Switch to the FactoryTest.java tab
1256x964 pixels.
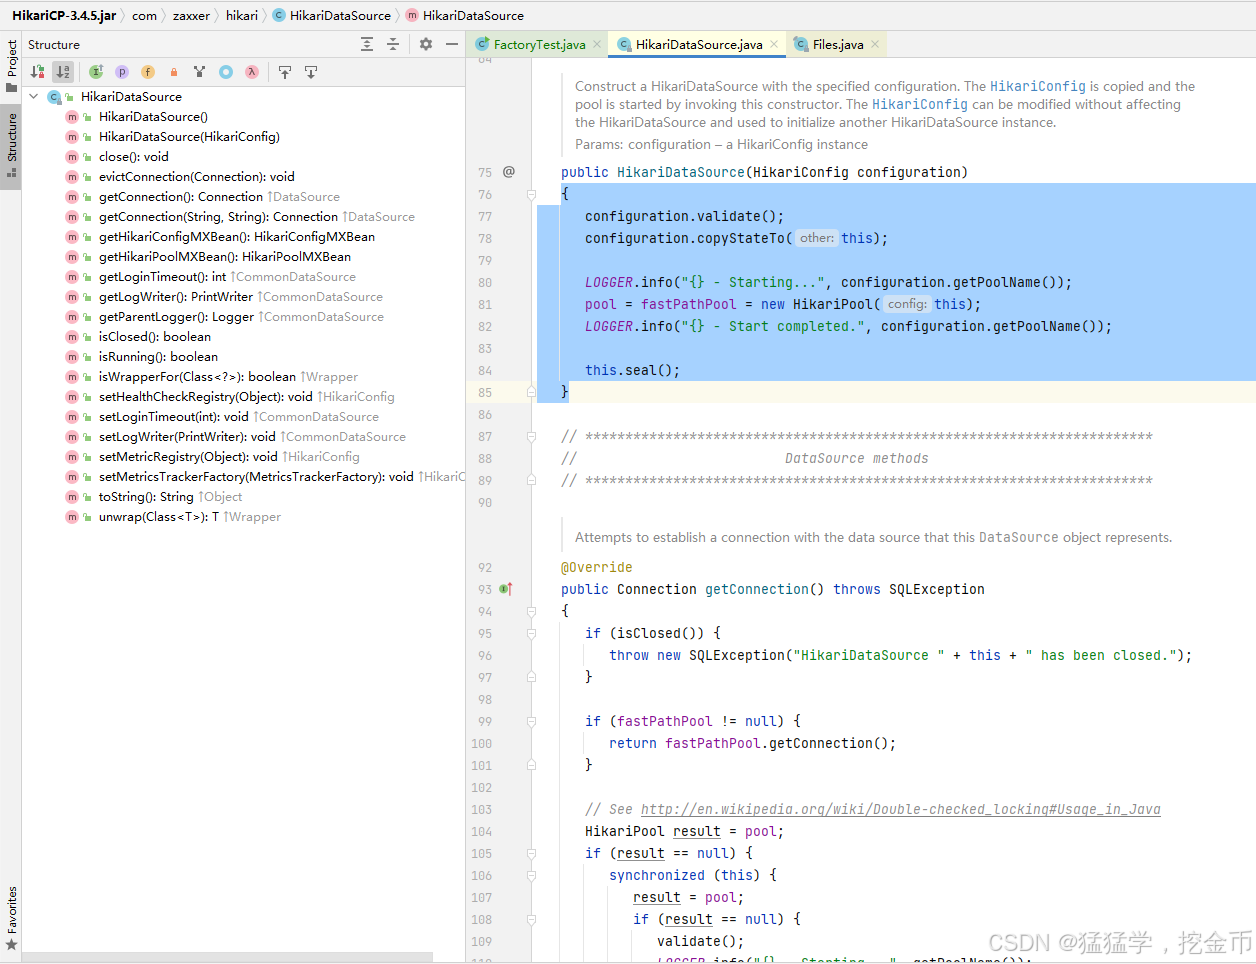pyautogui.click(x=538, y=44)
